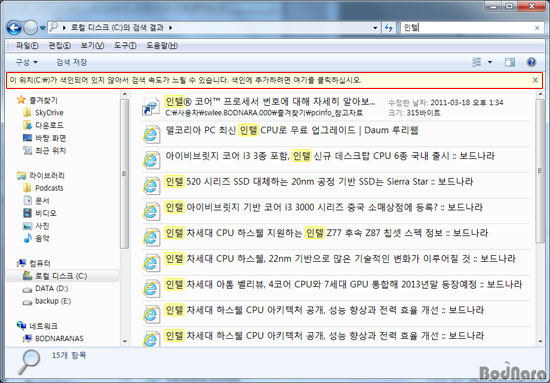The image size is (550, 383).
Task: Click the yellow indexing notification bar
Action: 274,80
